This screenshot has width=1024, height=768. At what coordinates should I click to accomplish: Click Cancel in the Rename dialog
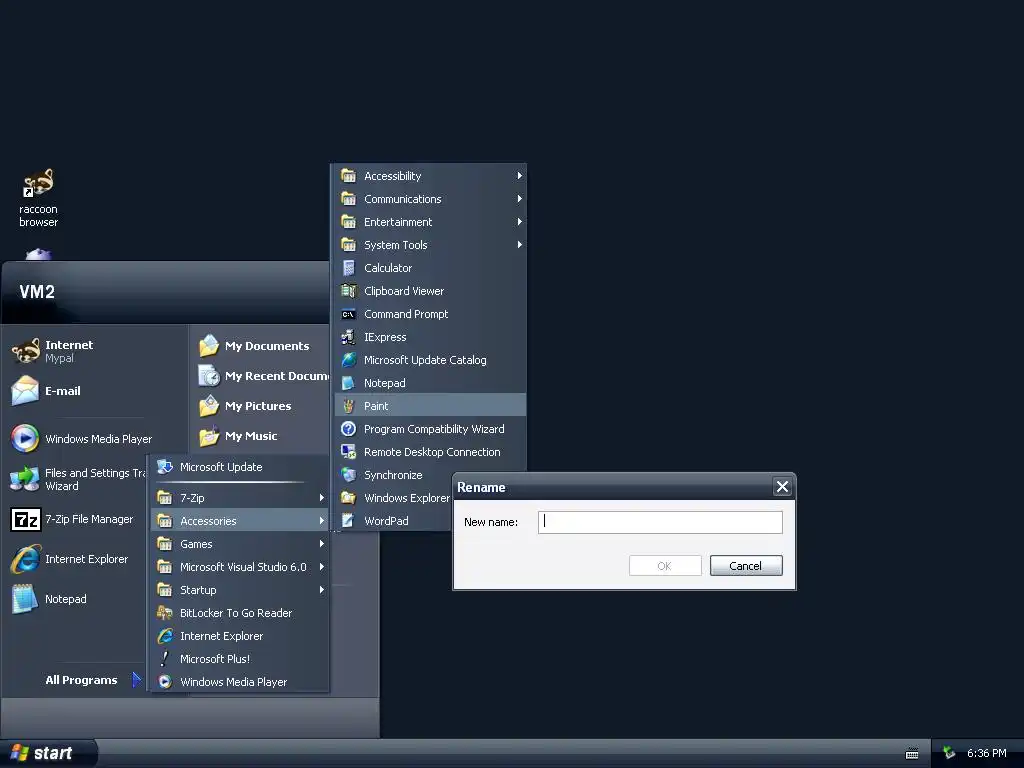(746, 566)
